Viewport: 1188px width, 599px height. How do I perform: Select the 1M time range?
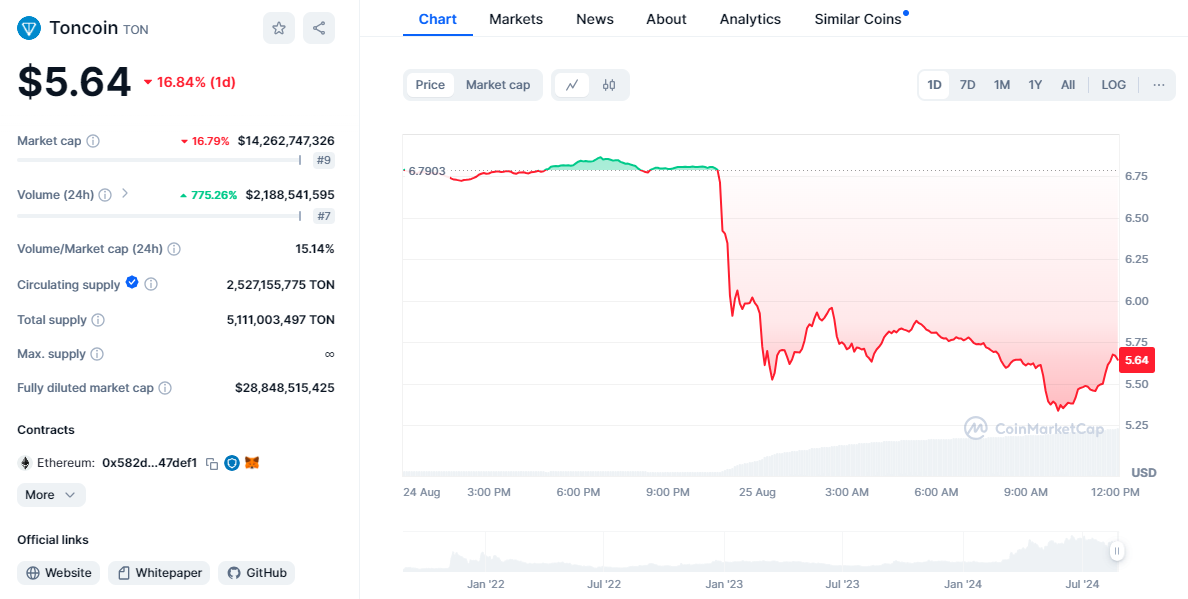pos(1002,85)
